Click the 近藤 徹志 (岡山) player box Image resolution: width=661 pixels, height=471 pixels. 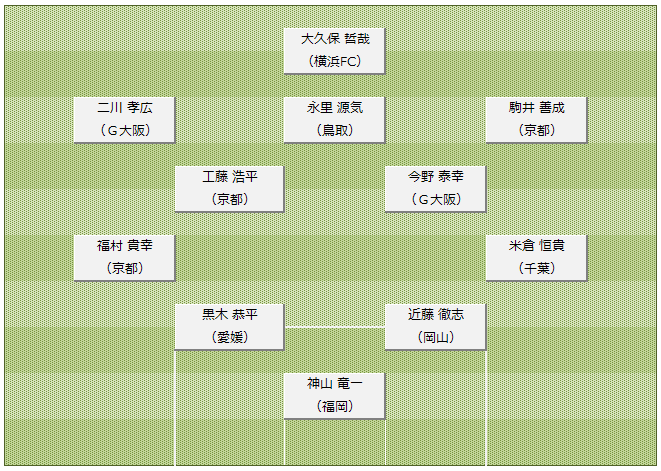click(435, 327)
